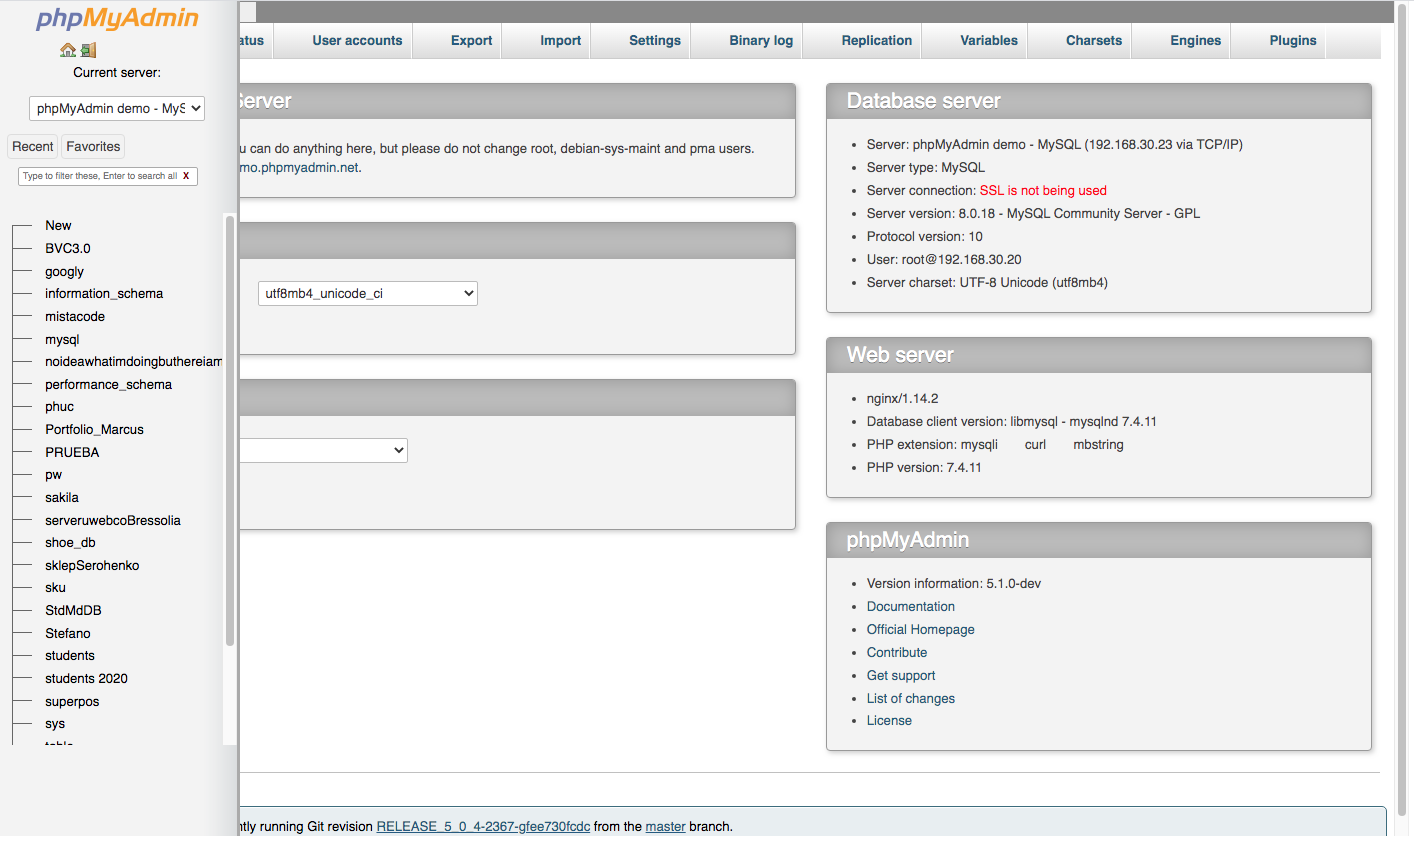1414x862 pixels.
Task: Select the googly database
Action: [x=64, y=271]
